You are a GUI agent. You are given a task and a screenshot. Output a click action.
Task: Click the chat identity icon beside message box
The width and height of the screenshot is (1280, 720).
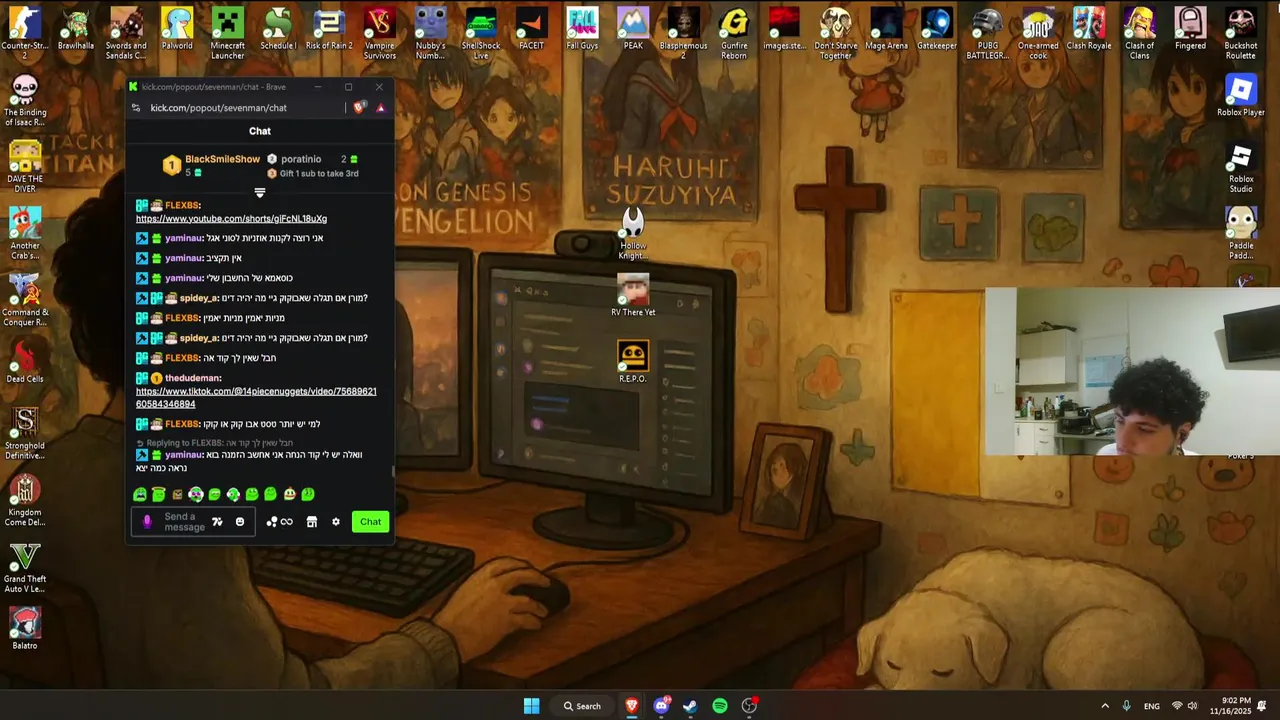pyautogui.click(x=147, y=521)
